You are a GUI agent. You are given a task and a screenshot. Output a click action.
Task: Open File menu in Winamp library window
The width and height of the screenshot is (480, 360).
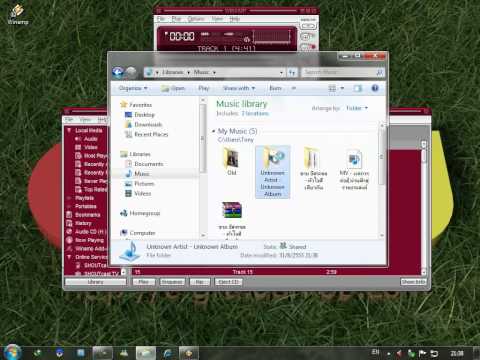(69, 119)
